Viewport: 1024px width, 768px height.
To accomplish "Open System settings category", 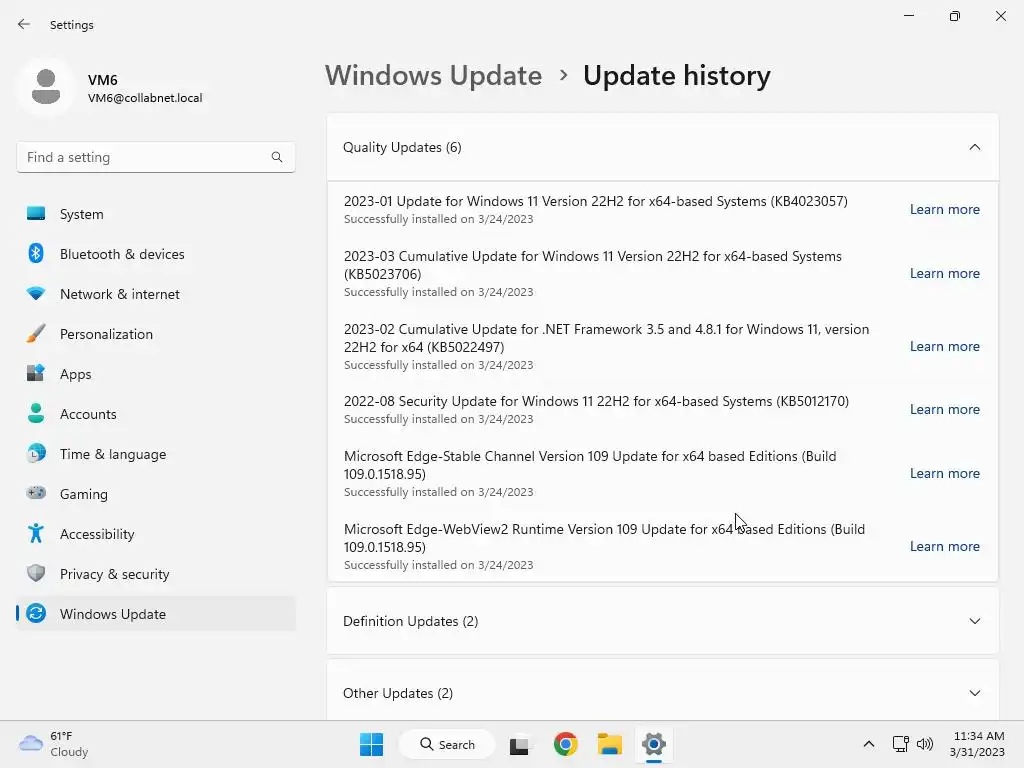I will (x=156, y=214).
